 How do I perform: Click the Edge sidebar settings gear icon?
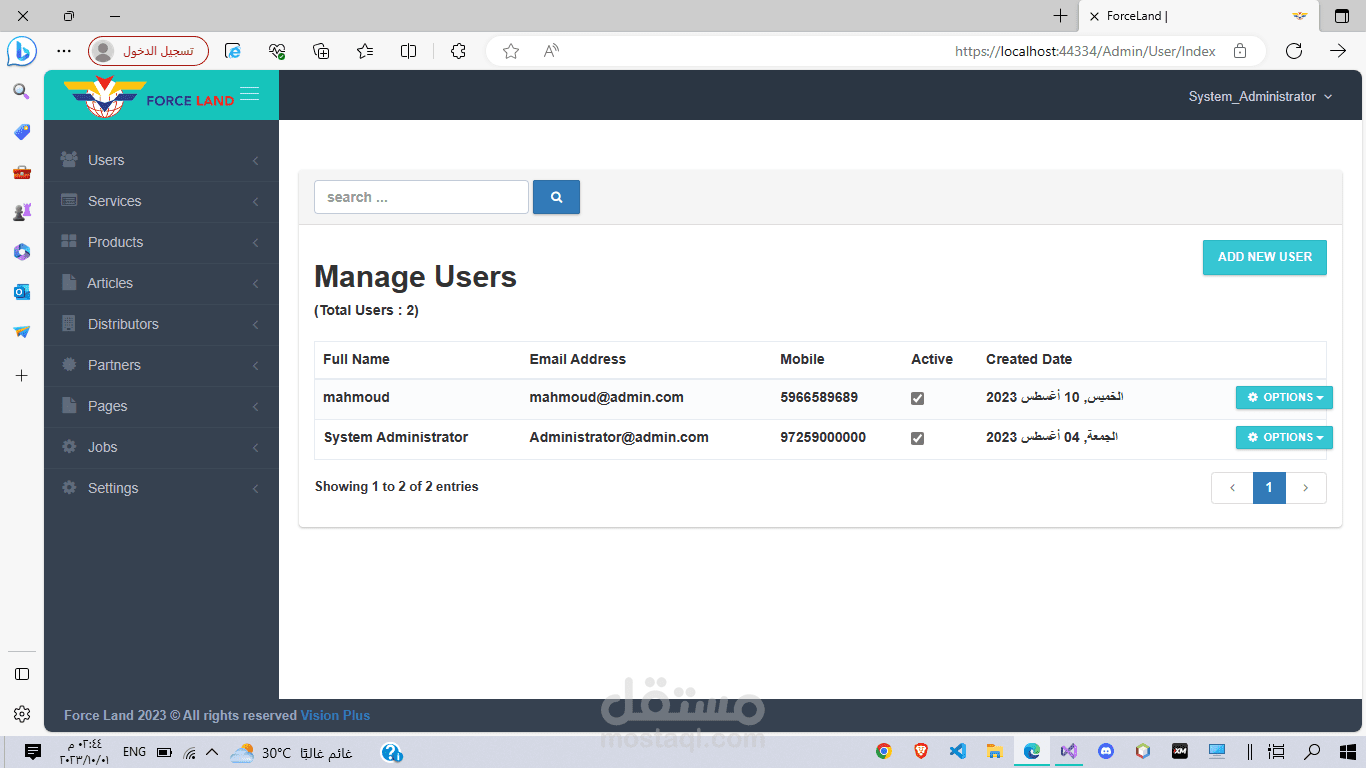(x=21, y=714)
